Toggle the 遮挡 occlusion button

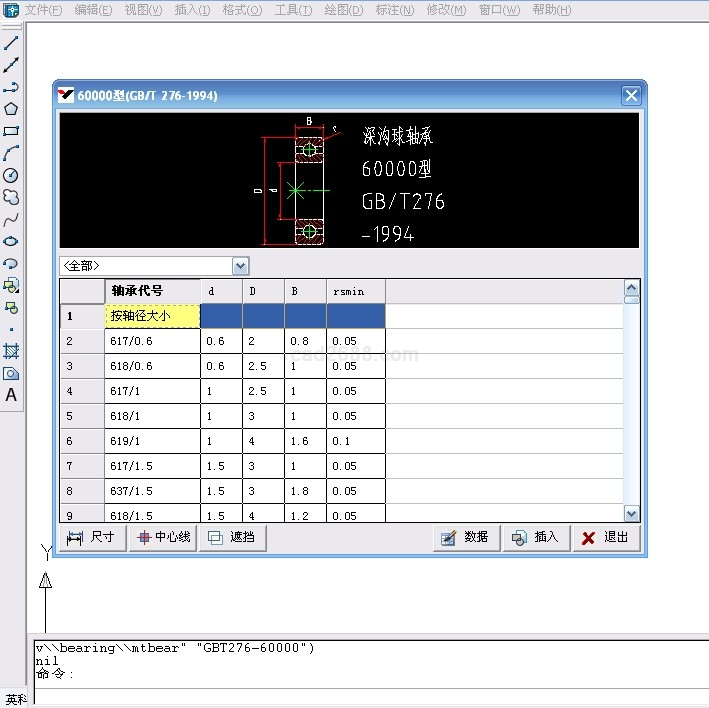tap(232, 538)
